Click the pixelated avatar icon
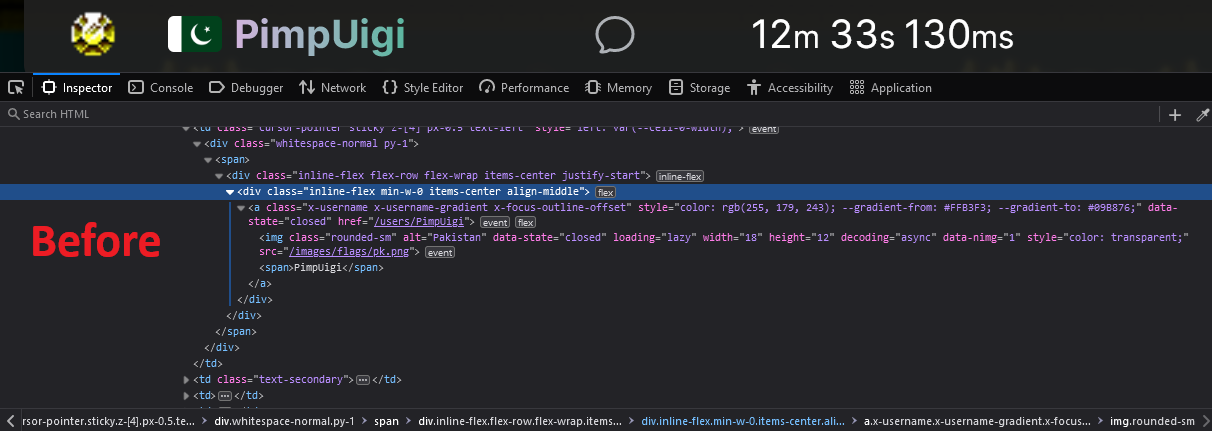Image resolution: width=1212 pixels, height=431 pixels. pyautogui.click(x=94, y=36)
